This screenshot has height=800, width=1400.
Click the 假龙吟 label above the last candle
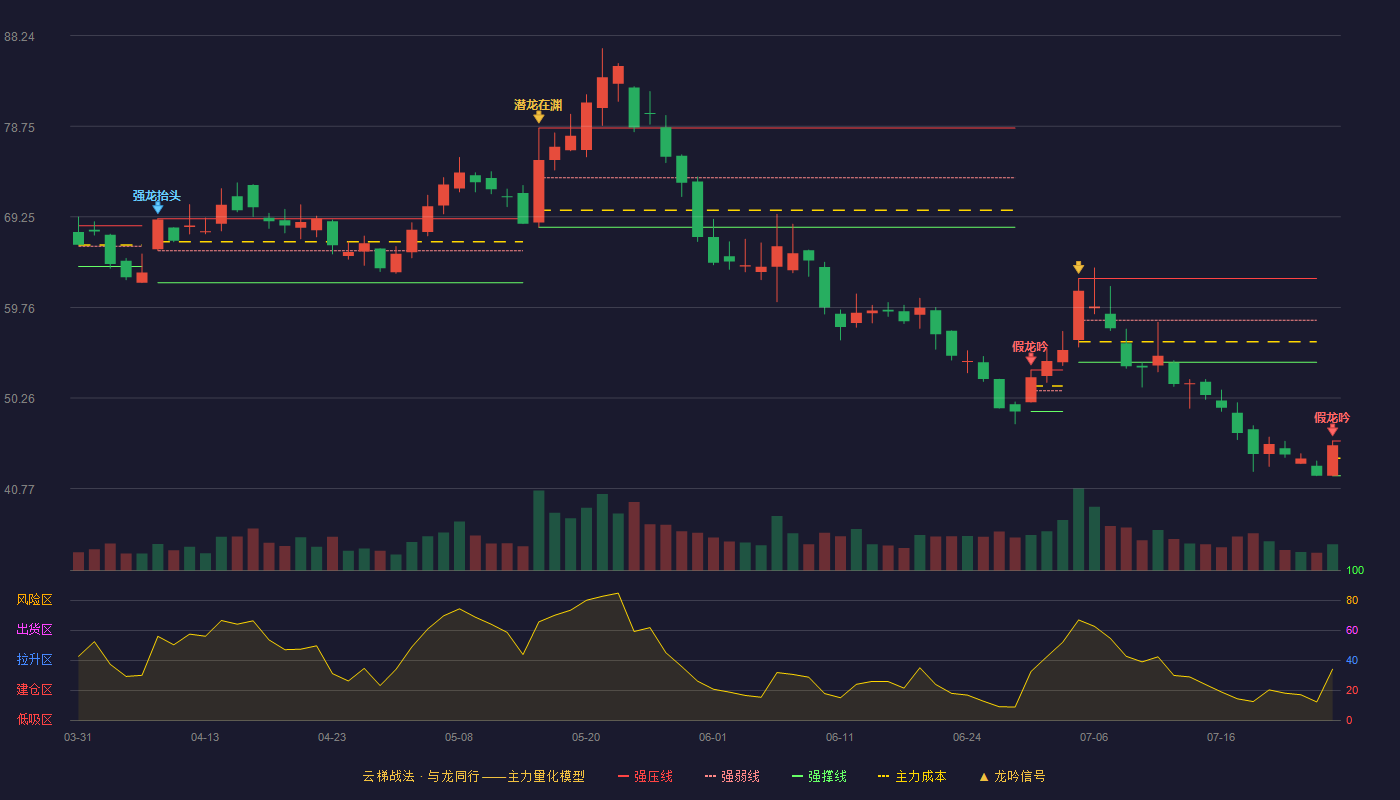[x=1332, y=417]
